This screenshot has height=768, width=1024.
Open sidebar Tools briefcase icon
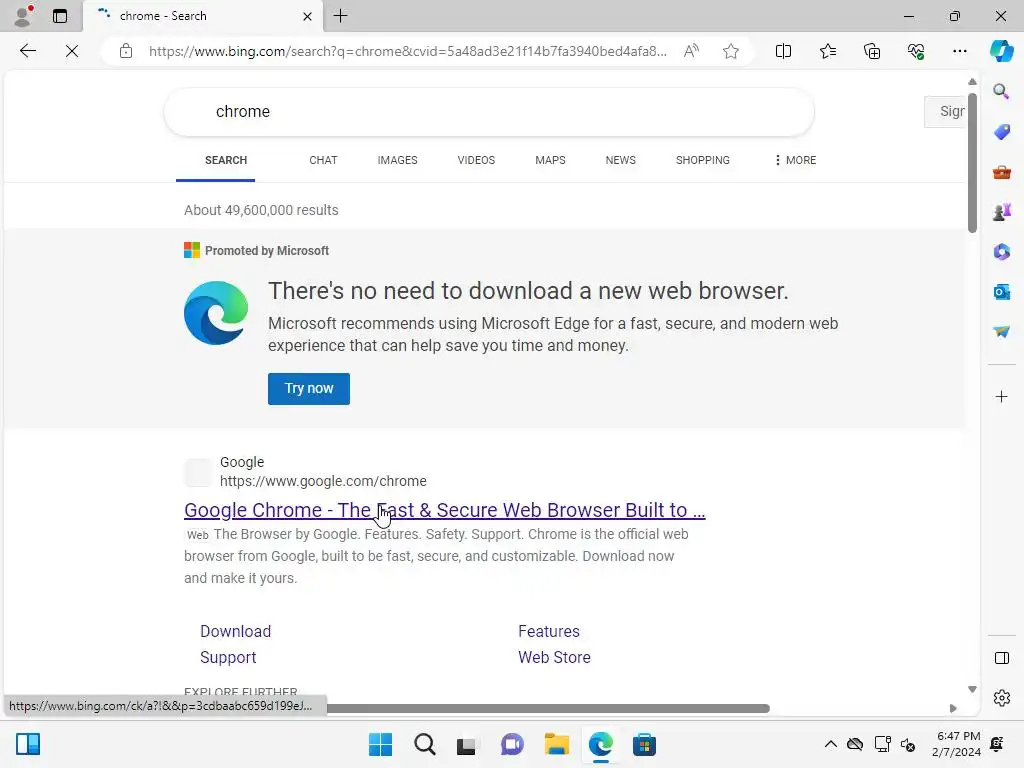[x=1001, y=172]
